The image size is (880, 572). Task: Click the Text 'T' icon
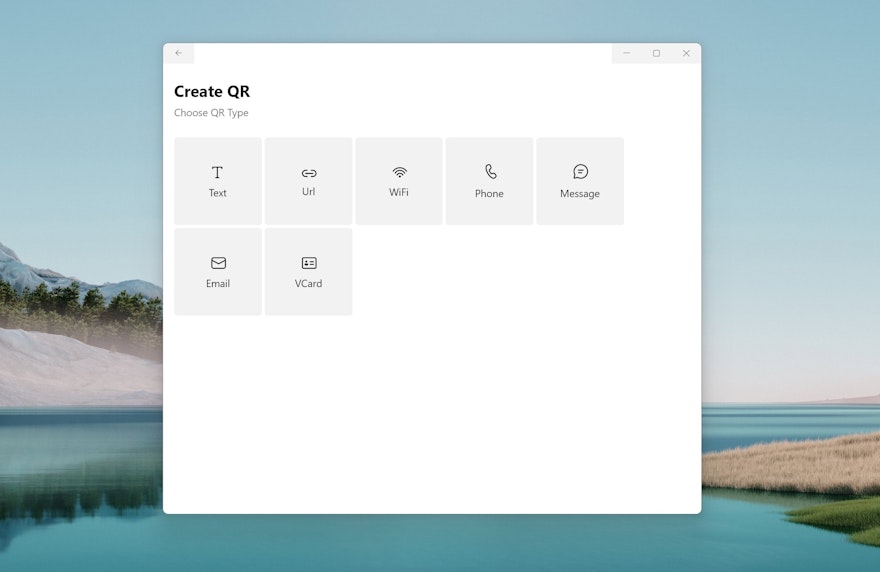[x=217, y=173]
